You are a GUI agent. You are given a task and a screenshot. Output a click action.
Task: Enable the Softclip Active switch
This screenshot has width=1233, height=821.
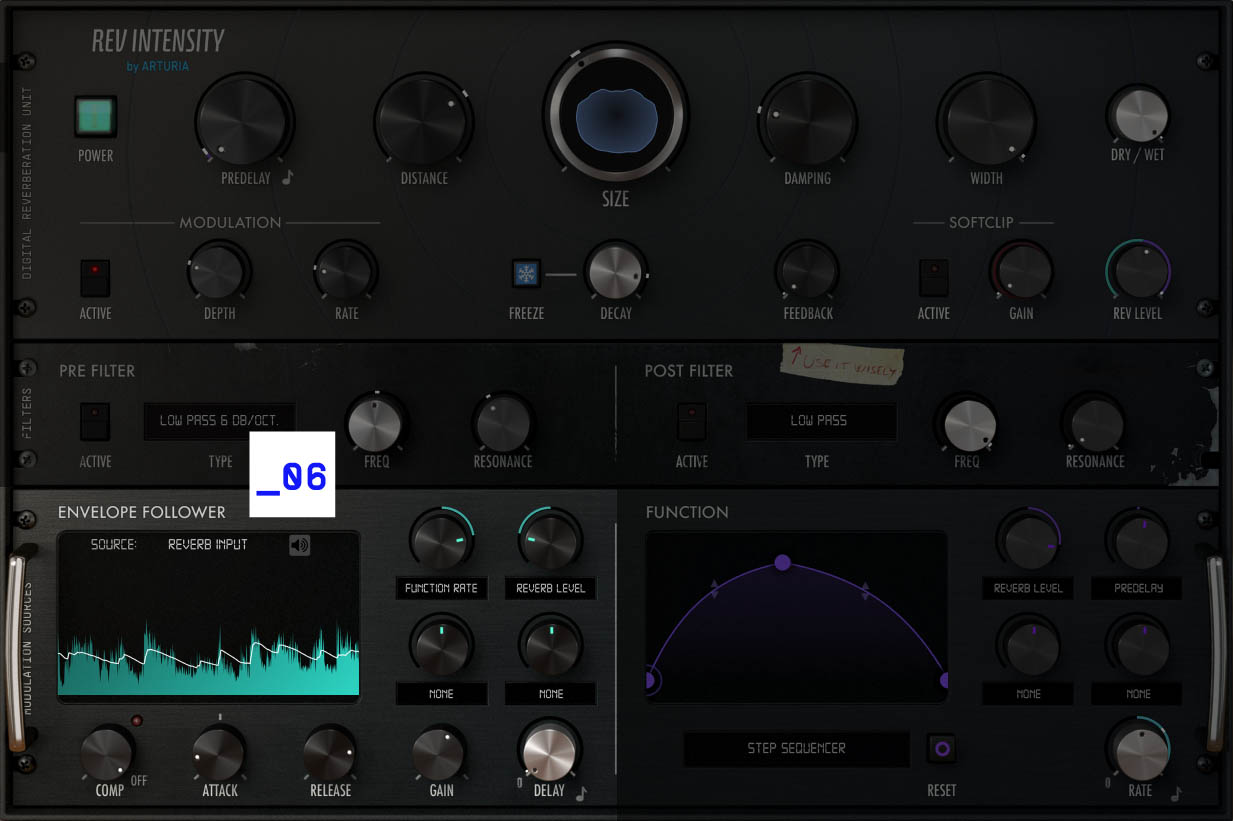(934, 277)
